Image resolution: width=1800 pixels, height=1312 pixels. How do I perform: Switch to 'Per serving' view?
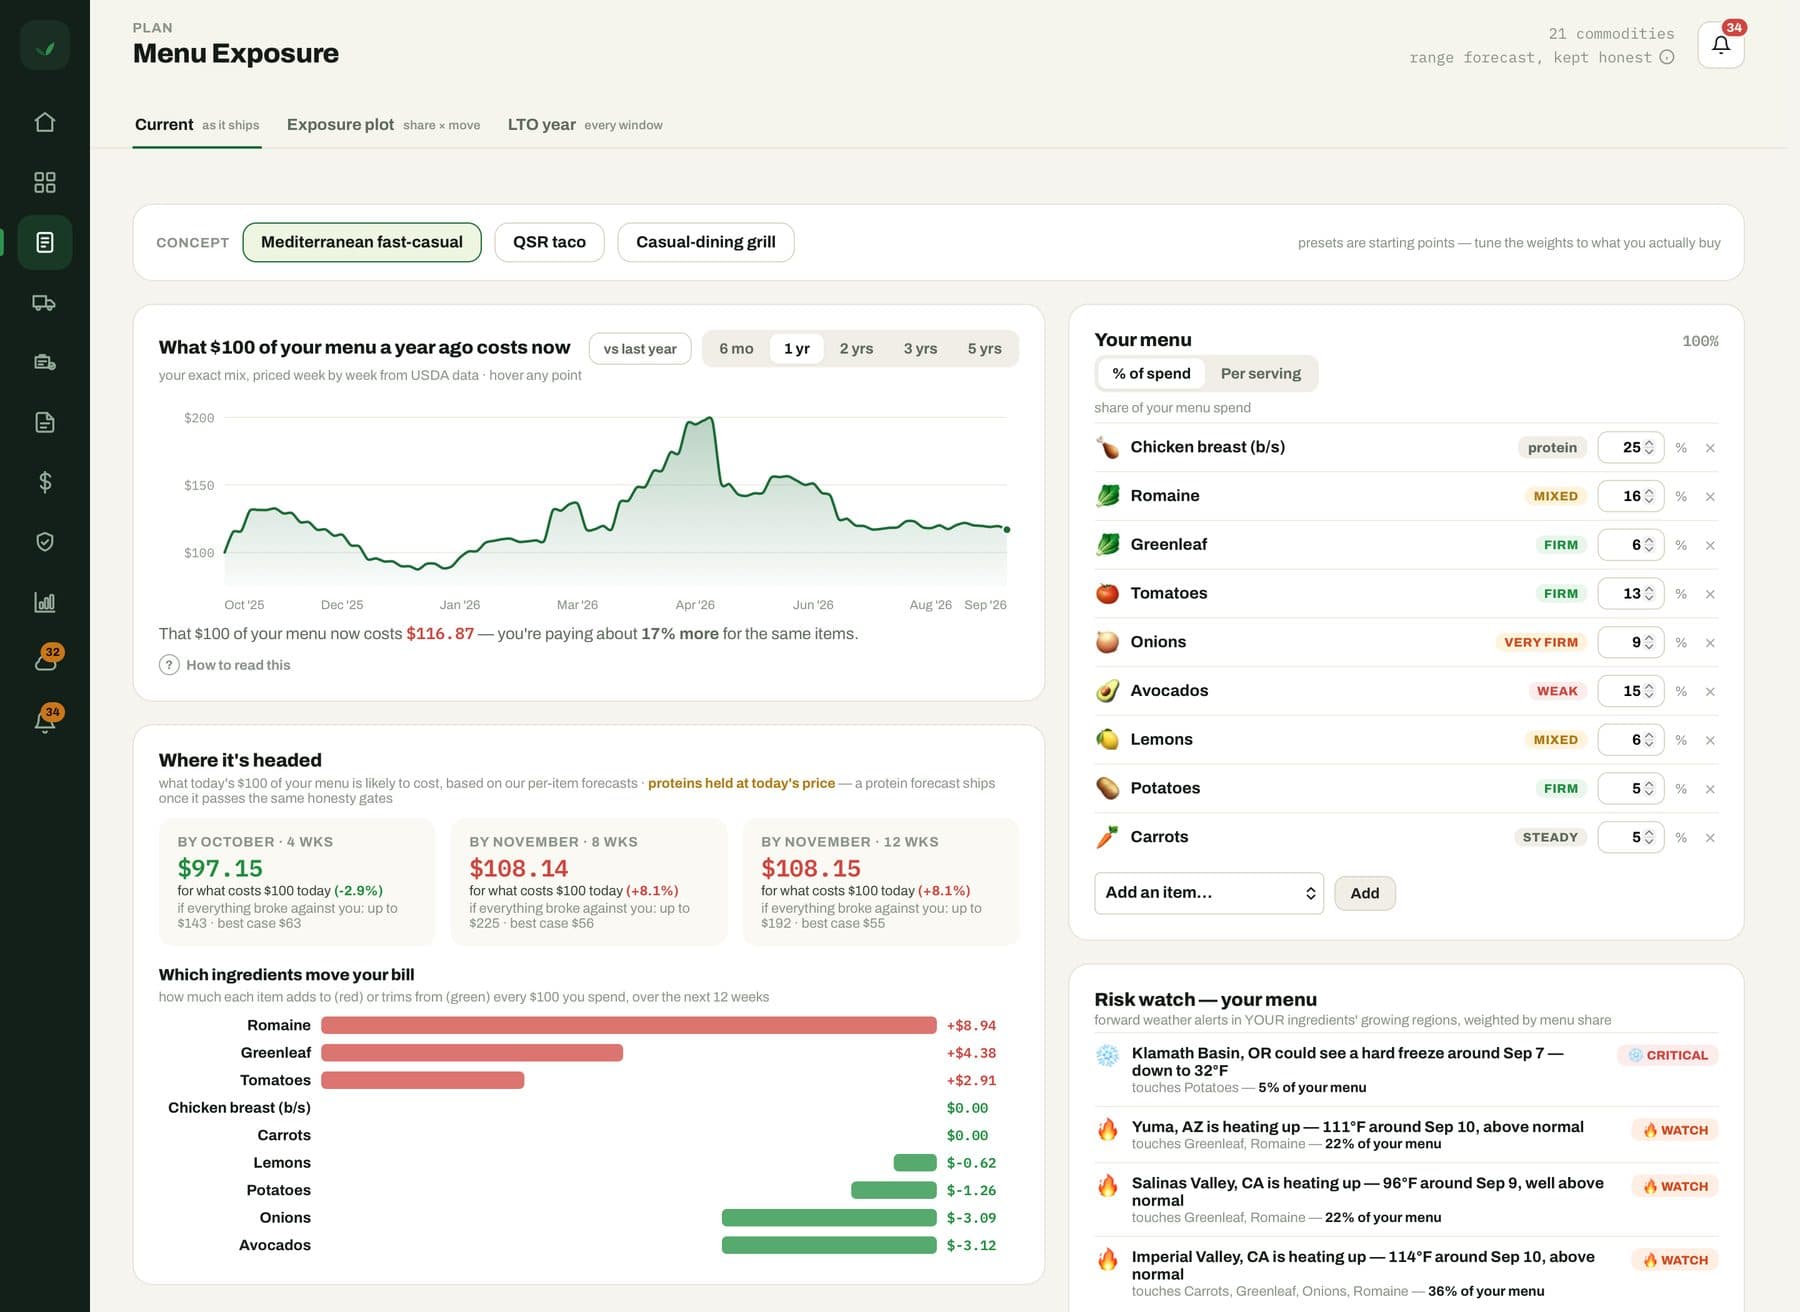[1260, 373]
